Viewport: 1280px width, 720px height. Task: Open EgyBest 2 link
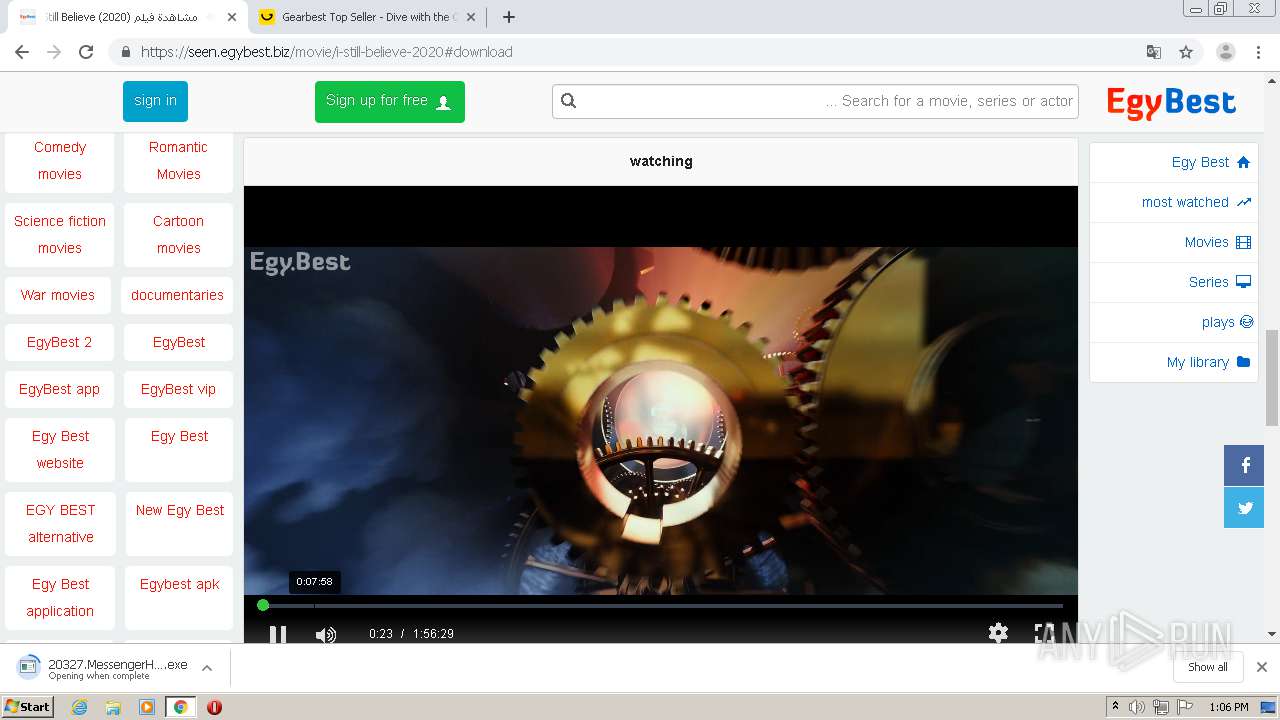coord(59,342)
